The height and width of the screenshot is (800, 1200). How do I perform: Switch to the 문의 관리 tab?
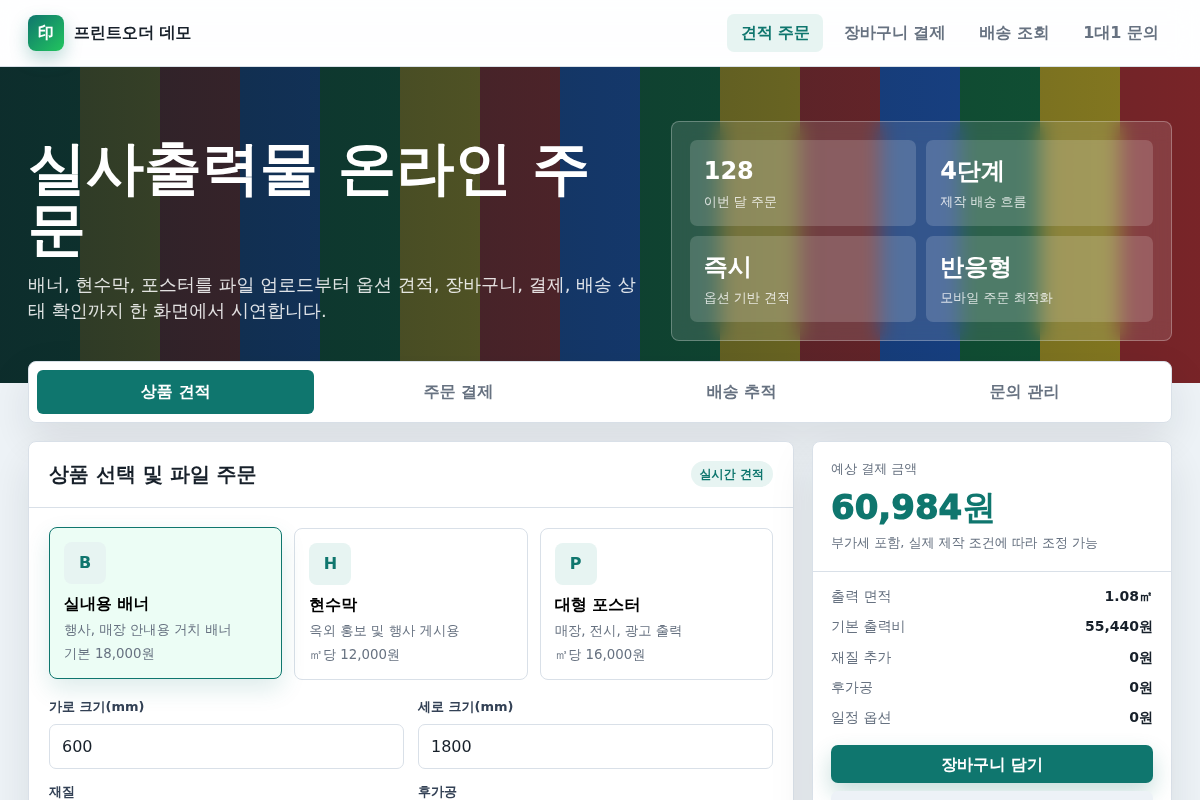pos(1024,392)
